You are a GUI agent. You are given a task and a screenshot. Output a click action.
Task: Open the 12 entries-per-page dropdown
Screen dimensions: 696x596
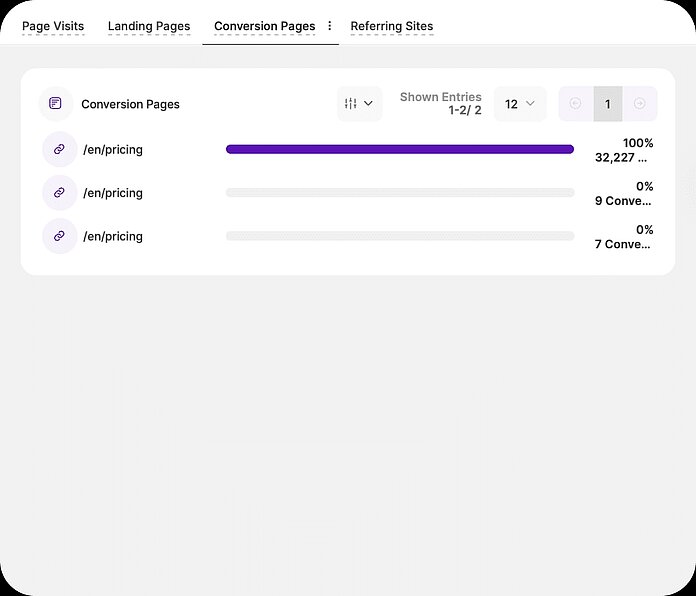pos(520,104)
